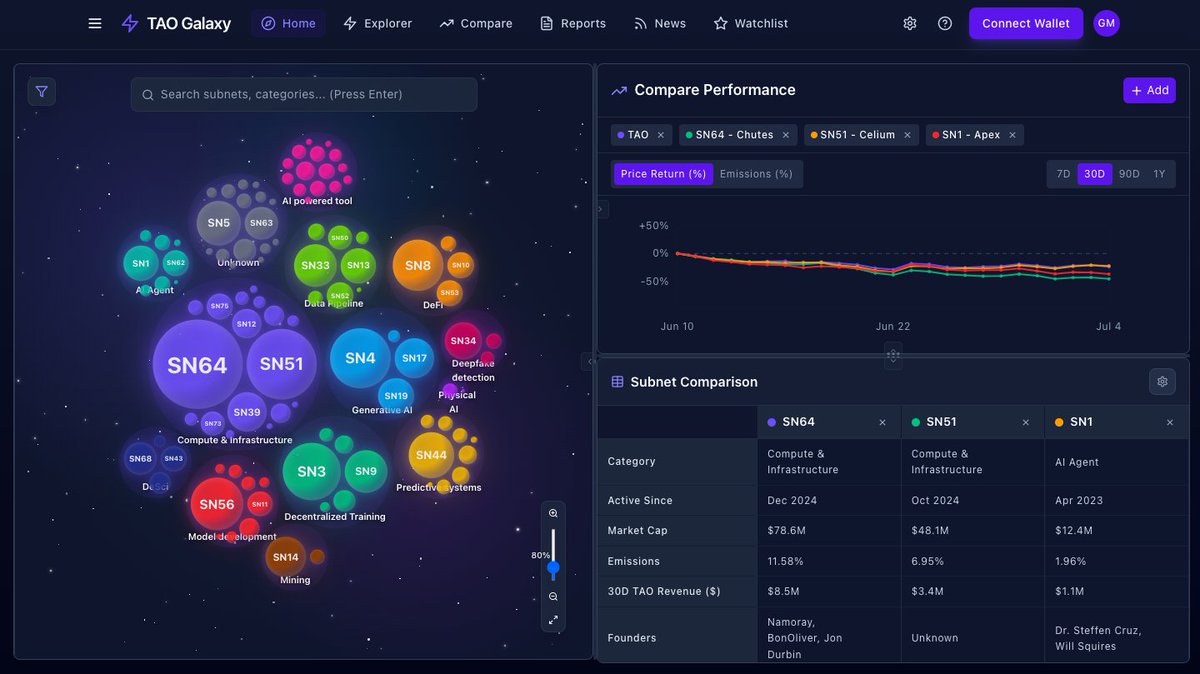This screenshot has width=1200, height=674.
Task: Remove SN64 column from table
Action: [x=882, y=423]
